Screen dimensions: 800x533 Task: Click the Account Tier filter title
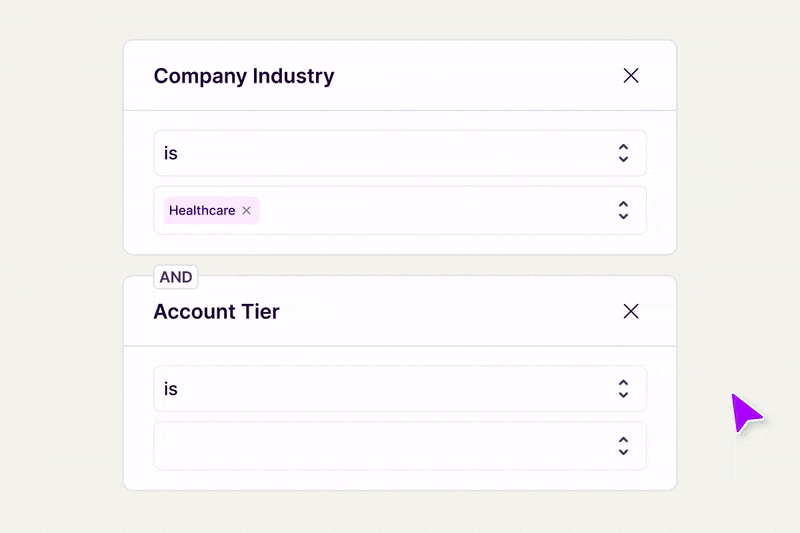pos(217,312)
